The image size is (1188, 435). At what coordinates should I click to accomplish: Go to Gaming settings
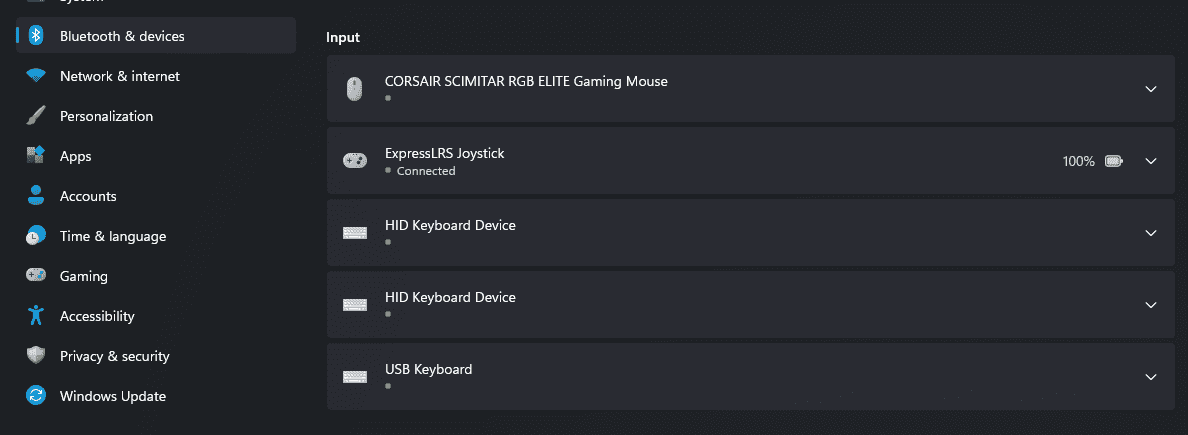[84, 276]
